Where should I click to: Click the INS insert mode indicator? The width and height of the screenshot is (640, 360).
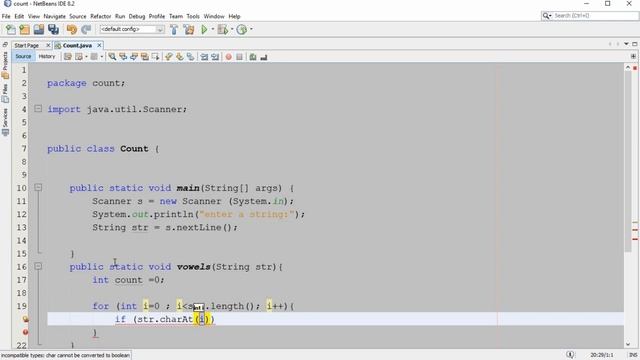pyautogui.click(x=633, y=355)
